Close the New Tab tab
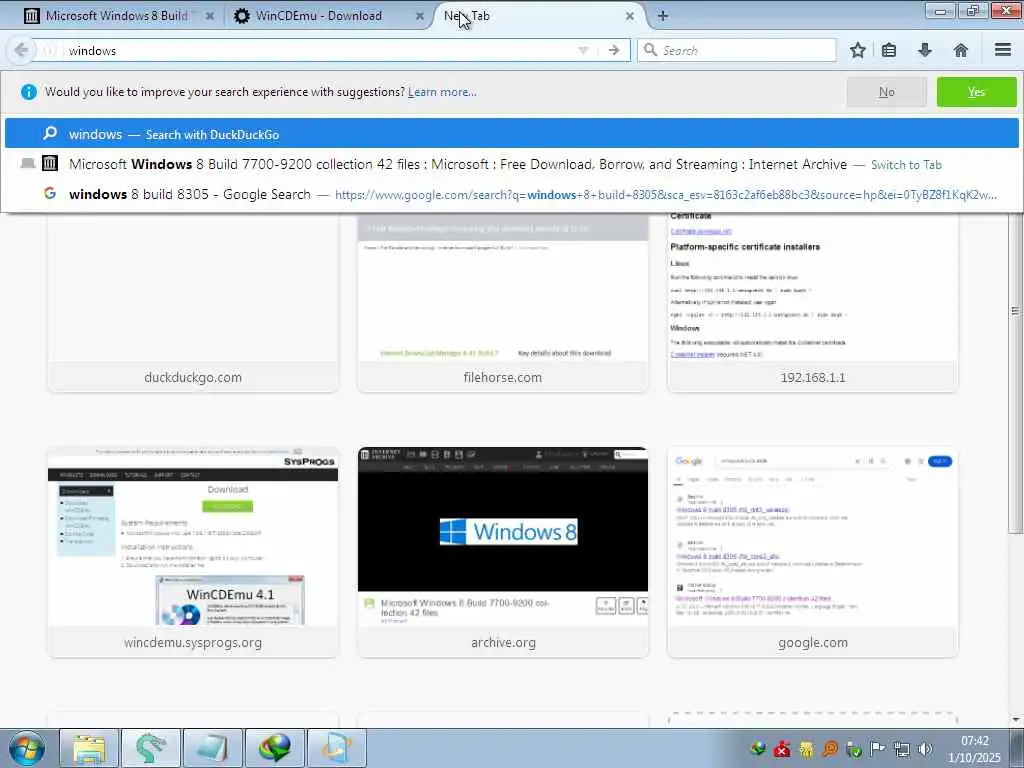The height and width of the screenshot is (768, 1024). point(630,16)
